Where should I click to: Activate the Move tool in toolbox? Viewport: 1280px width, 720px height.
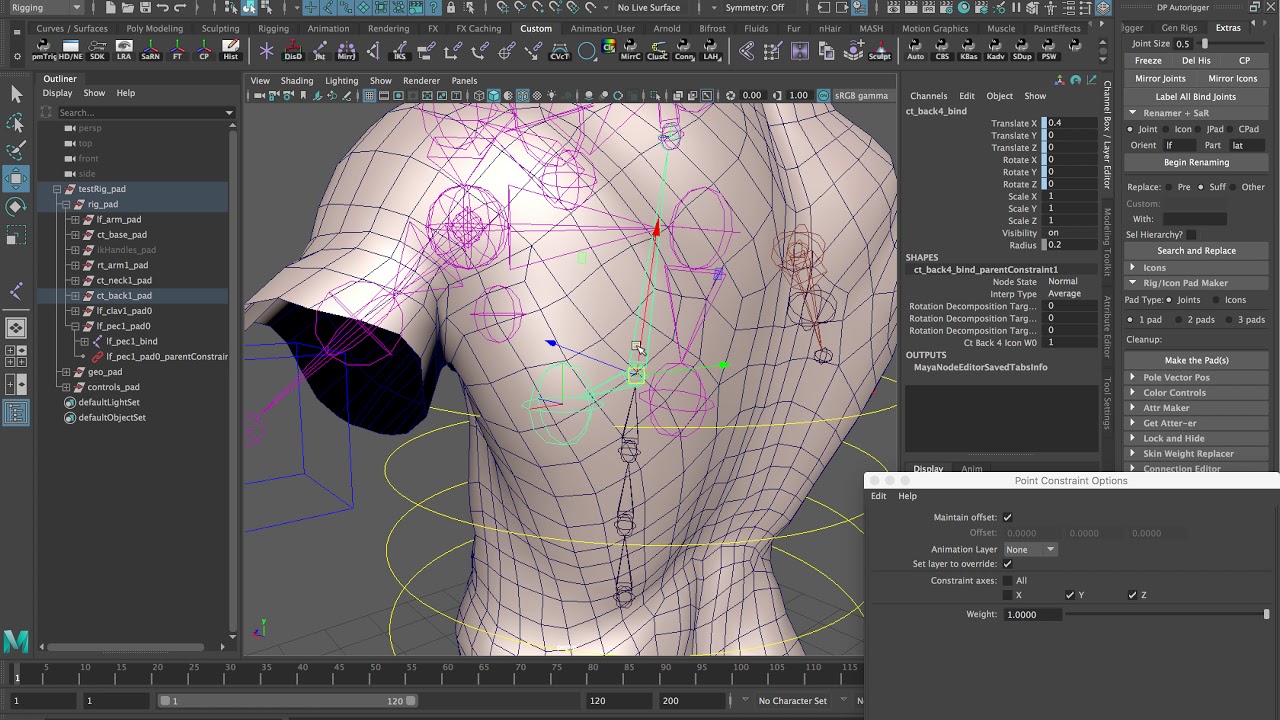pyautogui.click(x=16, y=179)
